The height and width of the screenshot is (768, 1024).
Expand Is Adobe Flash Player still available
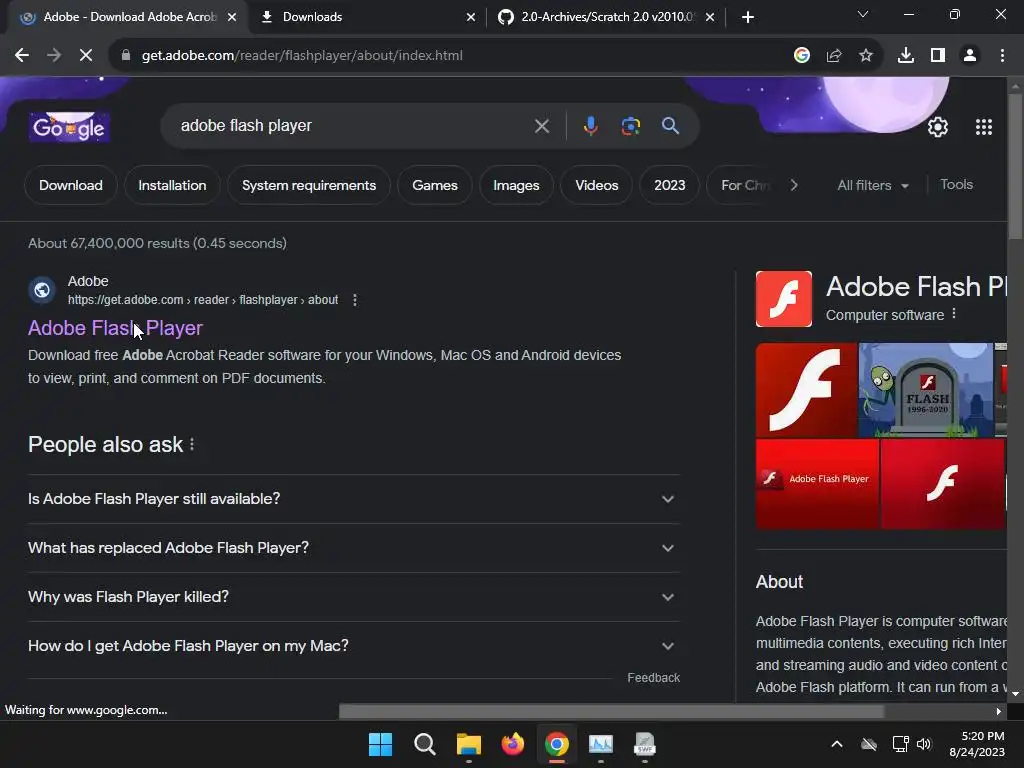353,499
